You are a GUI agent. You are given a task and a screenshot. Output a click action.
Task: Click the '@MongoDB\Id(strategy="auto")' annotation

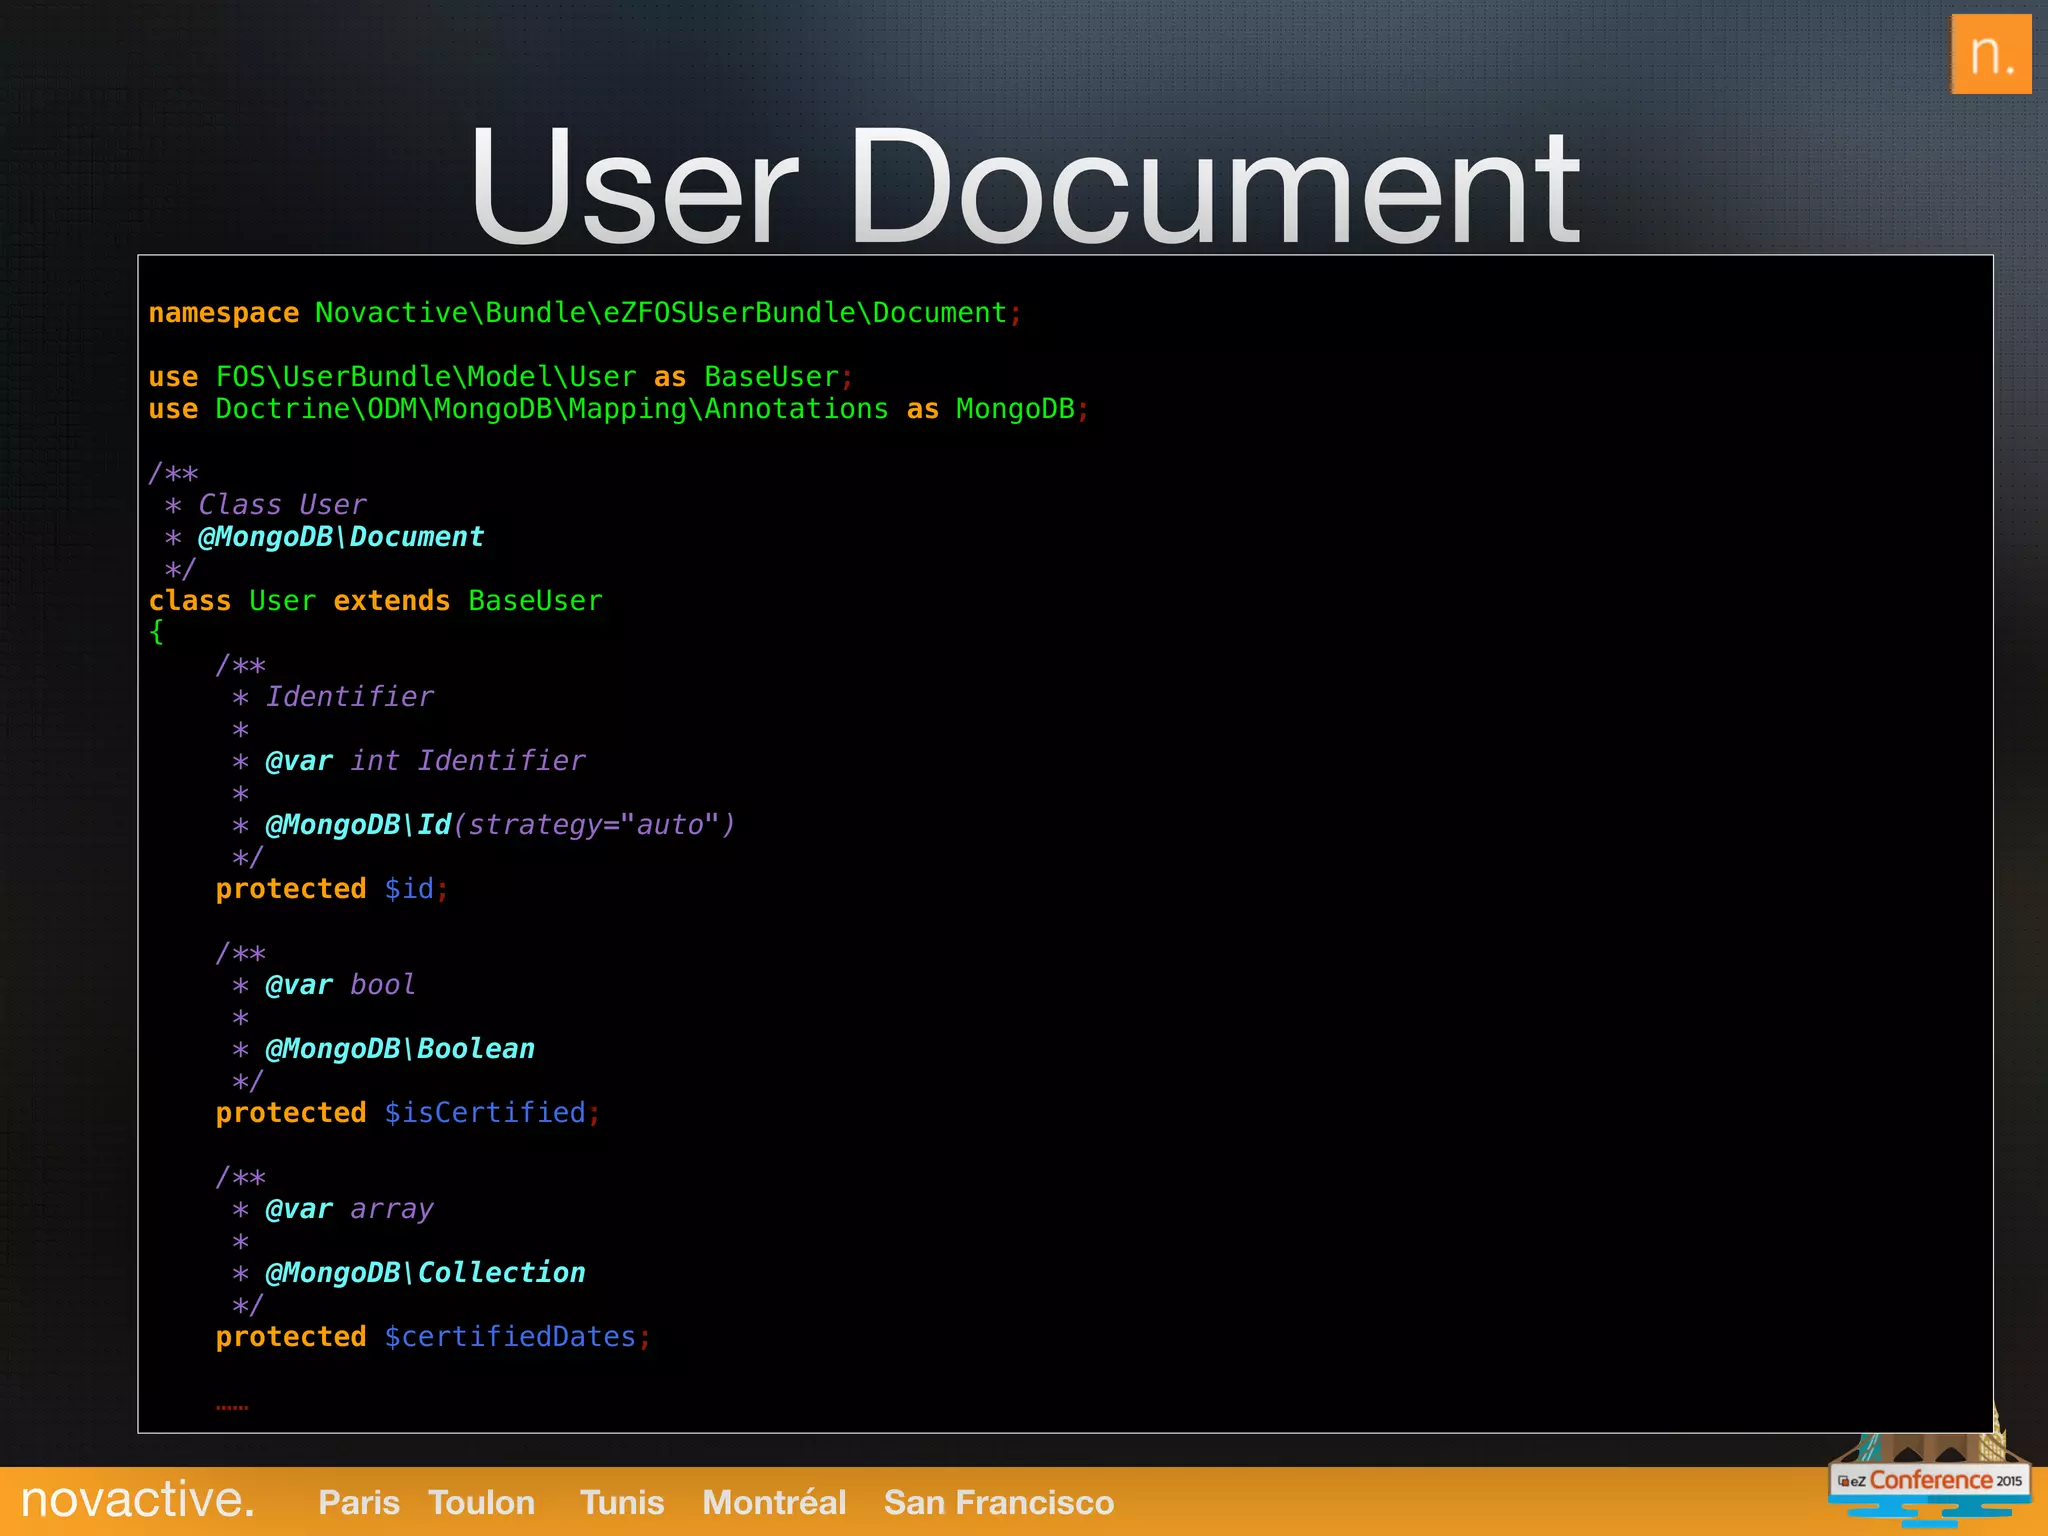tap(500, 825)
